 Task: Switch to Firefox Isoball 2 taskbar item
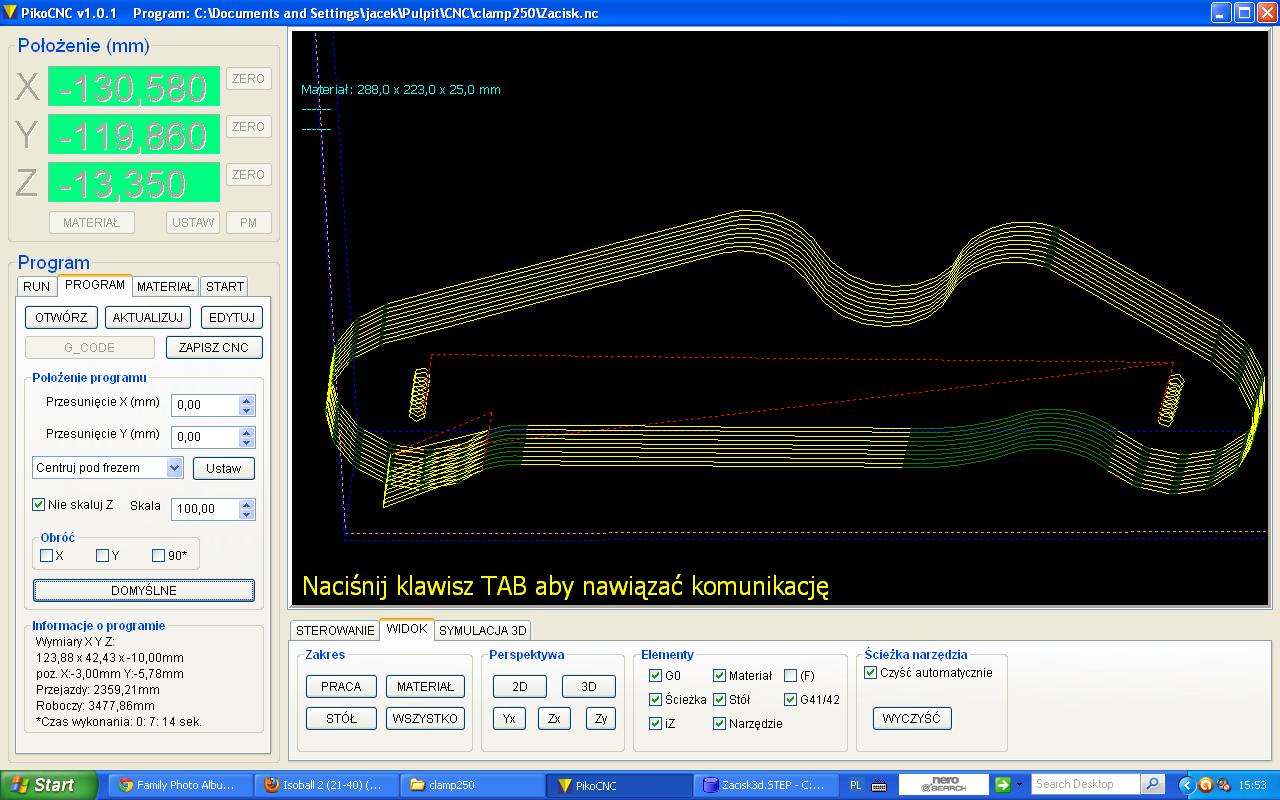[325, 785]
